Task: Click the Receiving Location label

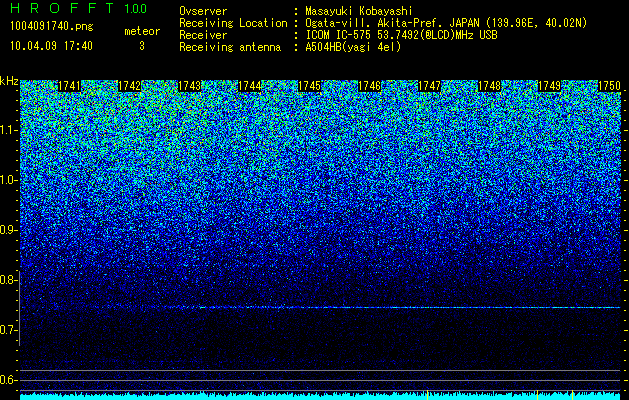Action: [x=233, y=23]
